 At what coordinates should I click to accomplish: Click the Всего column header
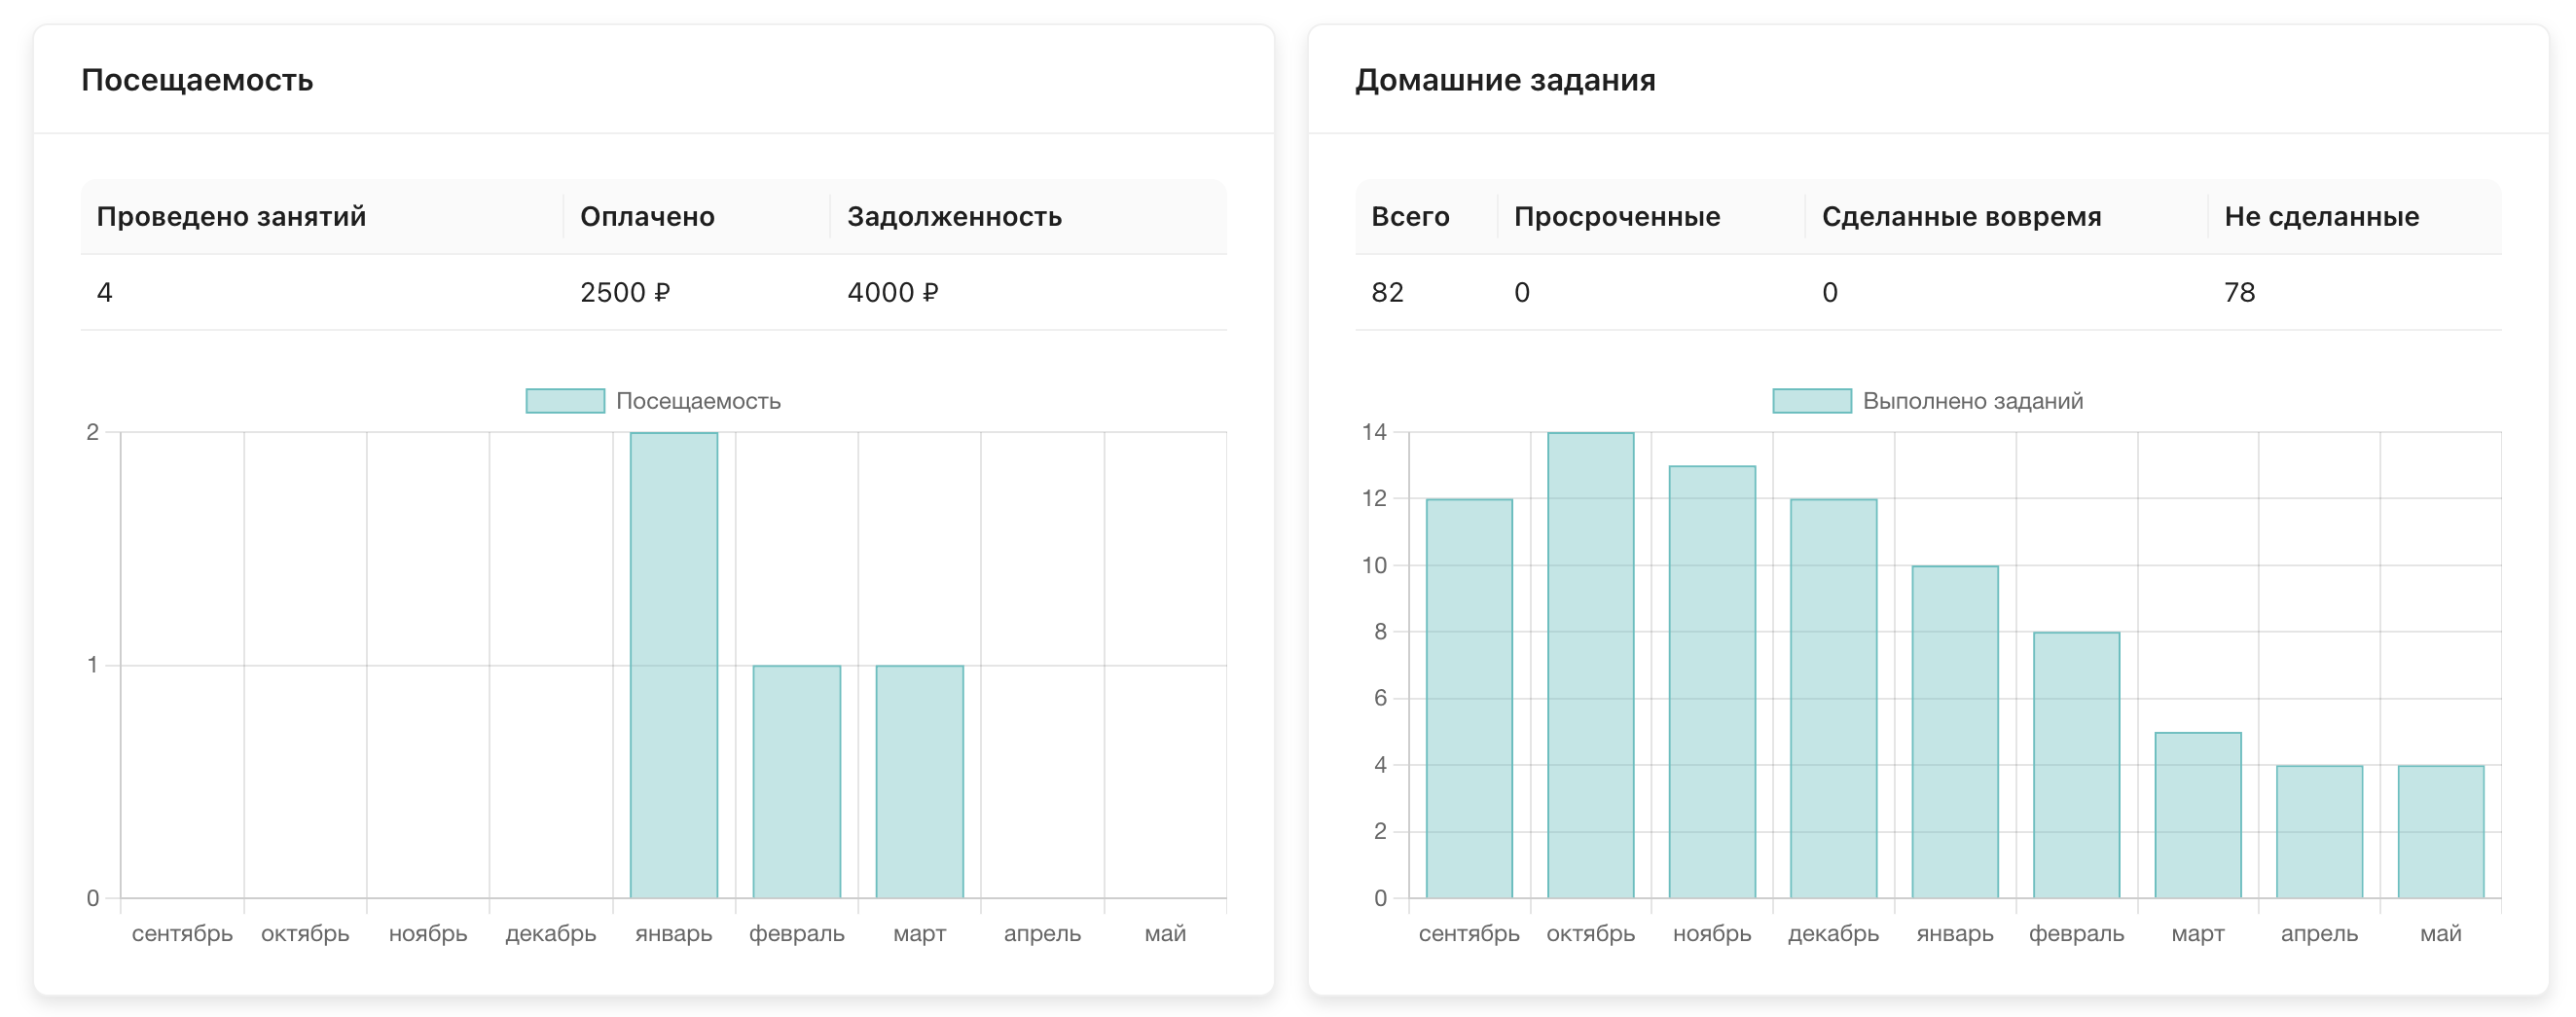click(1409, 216)
